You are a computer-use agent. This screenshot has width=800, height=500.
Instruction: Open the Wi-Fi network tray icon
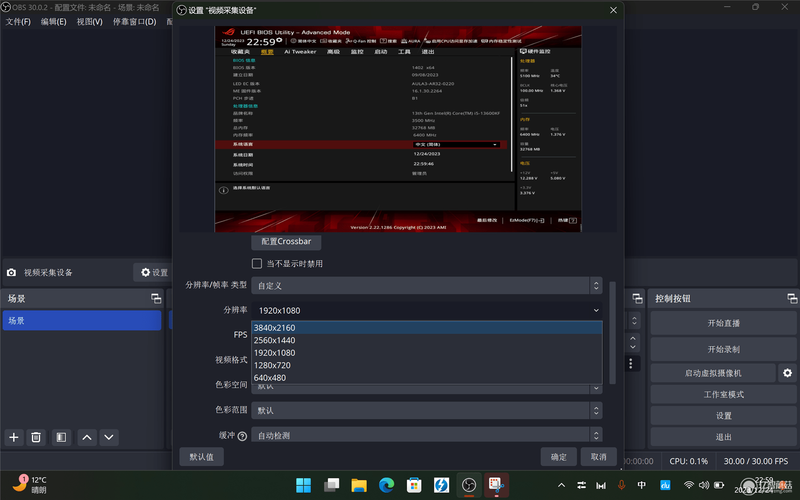pos(689,485)
